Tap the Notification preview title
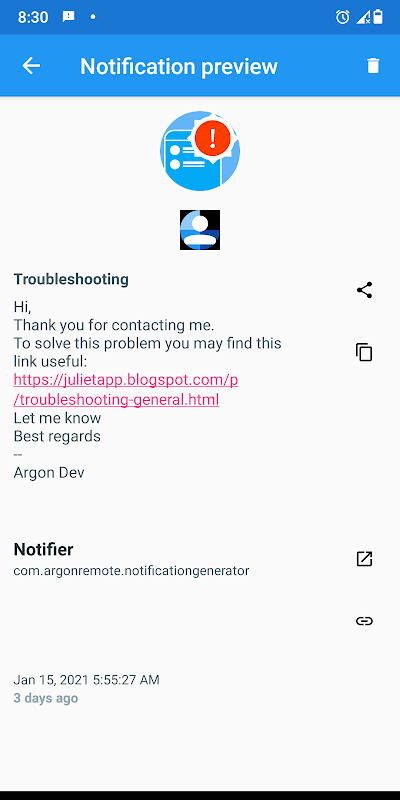The height and width of the screenshot is (800, 400). click(x=179, y=66)
